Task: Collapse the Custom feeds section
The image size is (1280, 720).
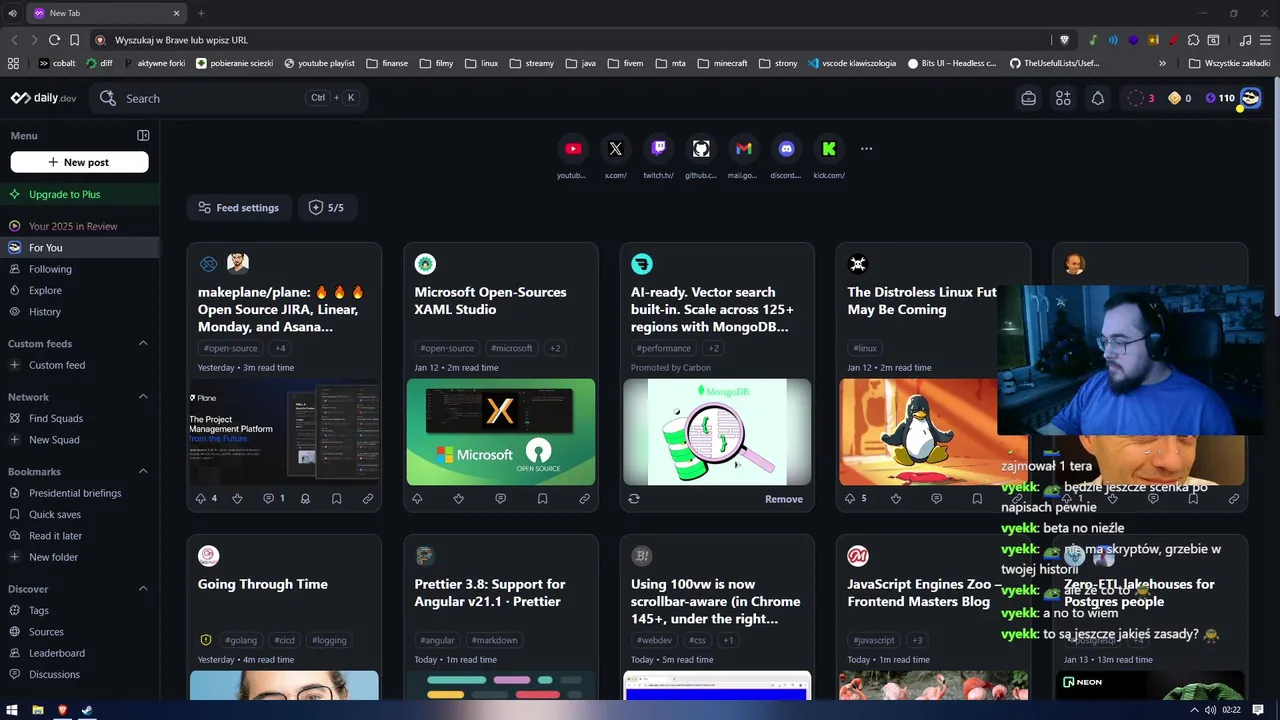Action: point(143,343)
